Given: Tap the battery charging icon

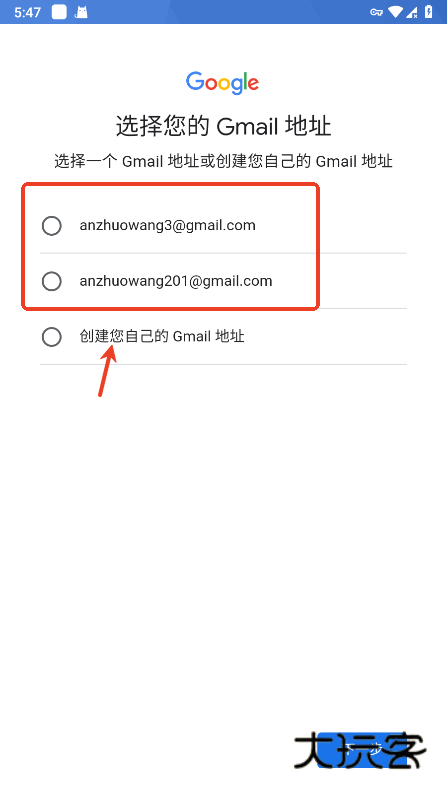Looking at the screenshot, I should (x=429, y=11).
